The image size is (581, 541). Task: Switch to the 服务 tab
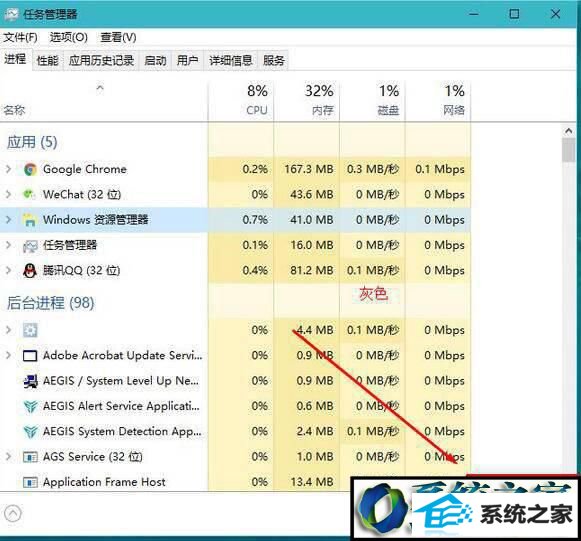[x=274, y=60]
